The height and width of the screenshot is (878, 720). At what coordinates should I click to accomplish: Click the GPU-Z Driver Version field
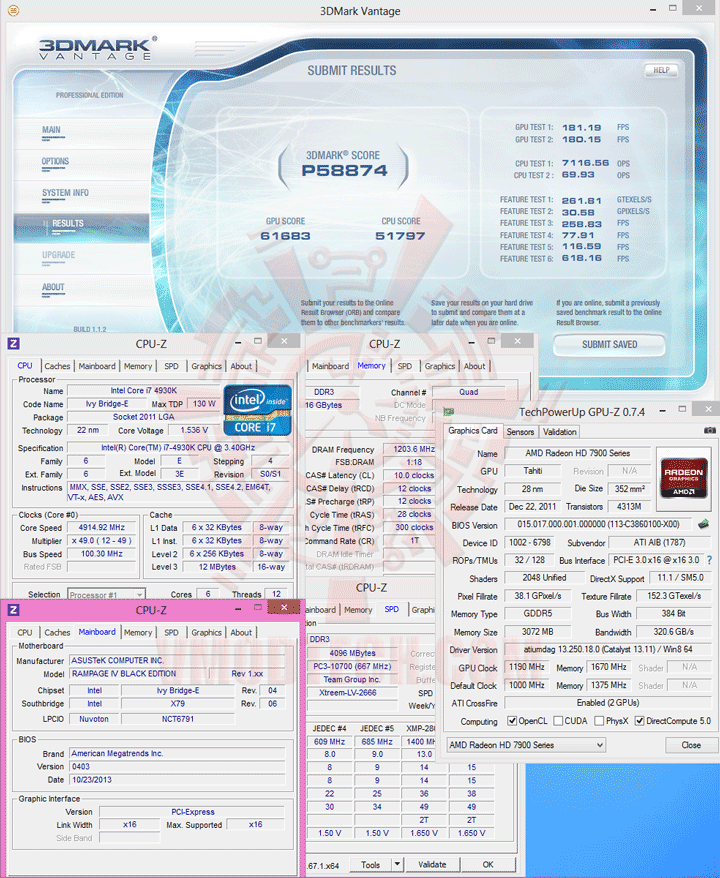click(607, 650)
